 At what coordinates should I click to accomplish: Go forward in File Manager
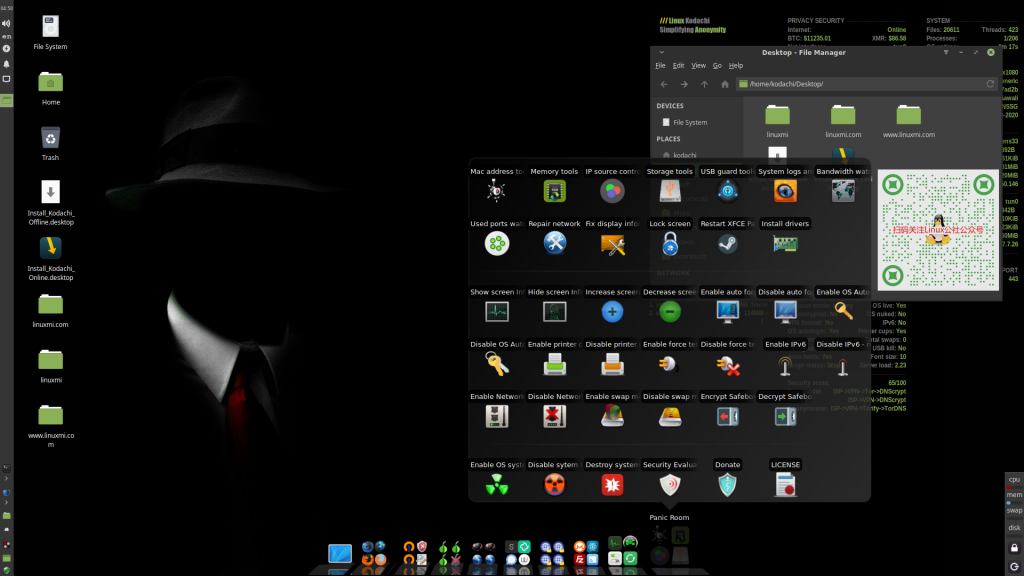684,84
